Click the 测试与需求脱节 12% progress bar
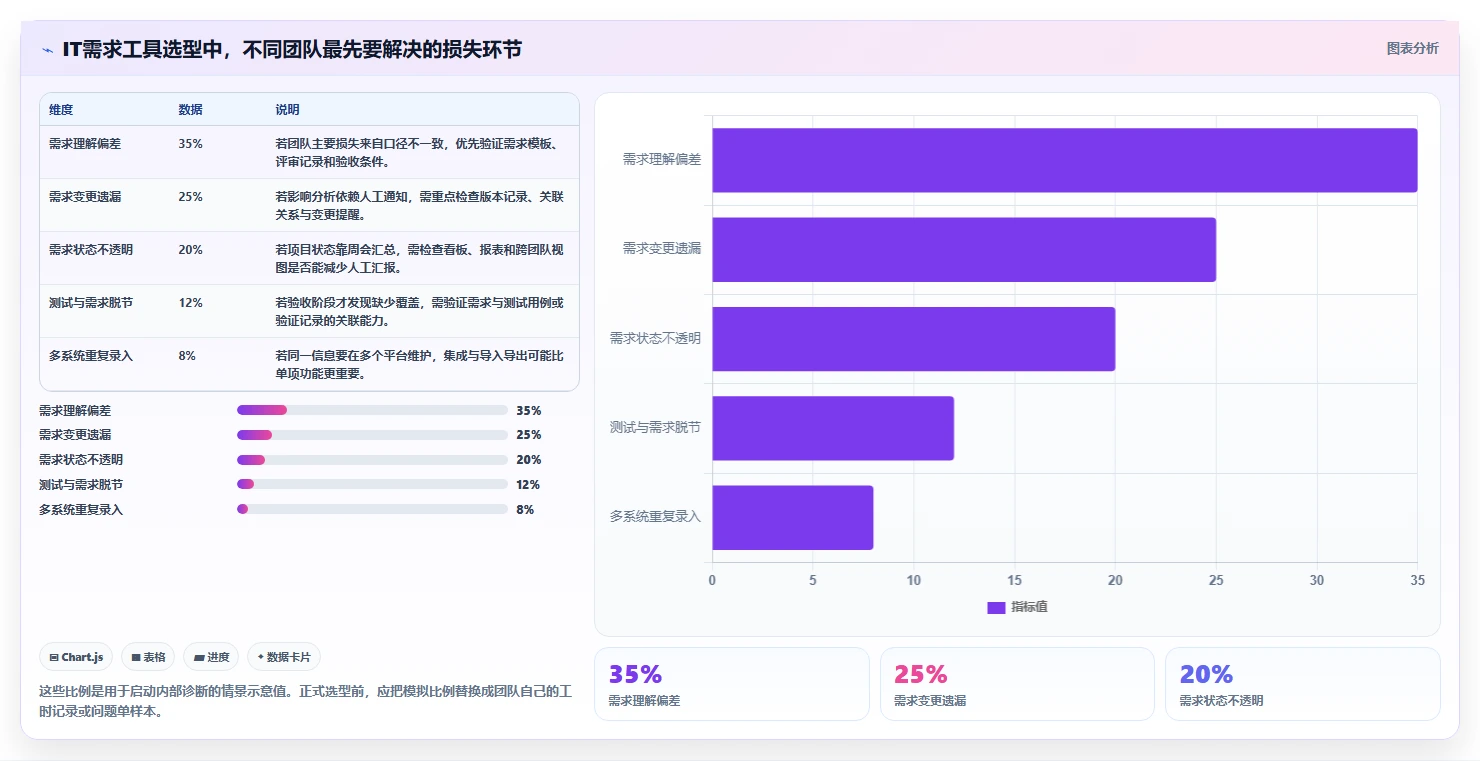The height and width of the screenshot is (761, 1480). 372,484
